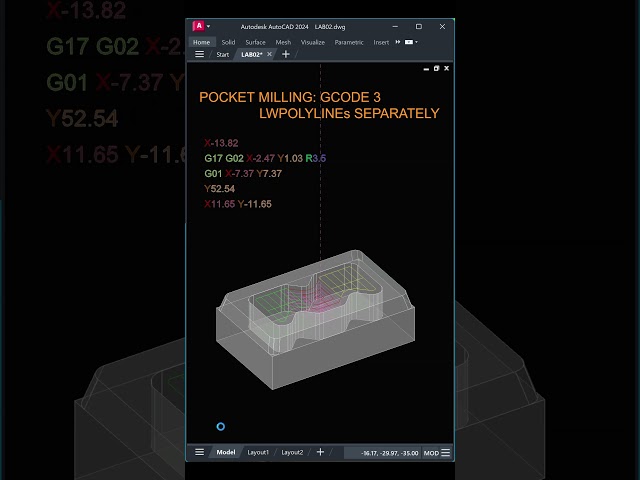Screen dimensions: 640x480
Task: Switch to the Layout1 tab
Action: (x=258, y=452)
